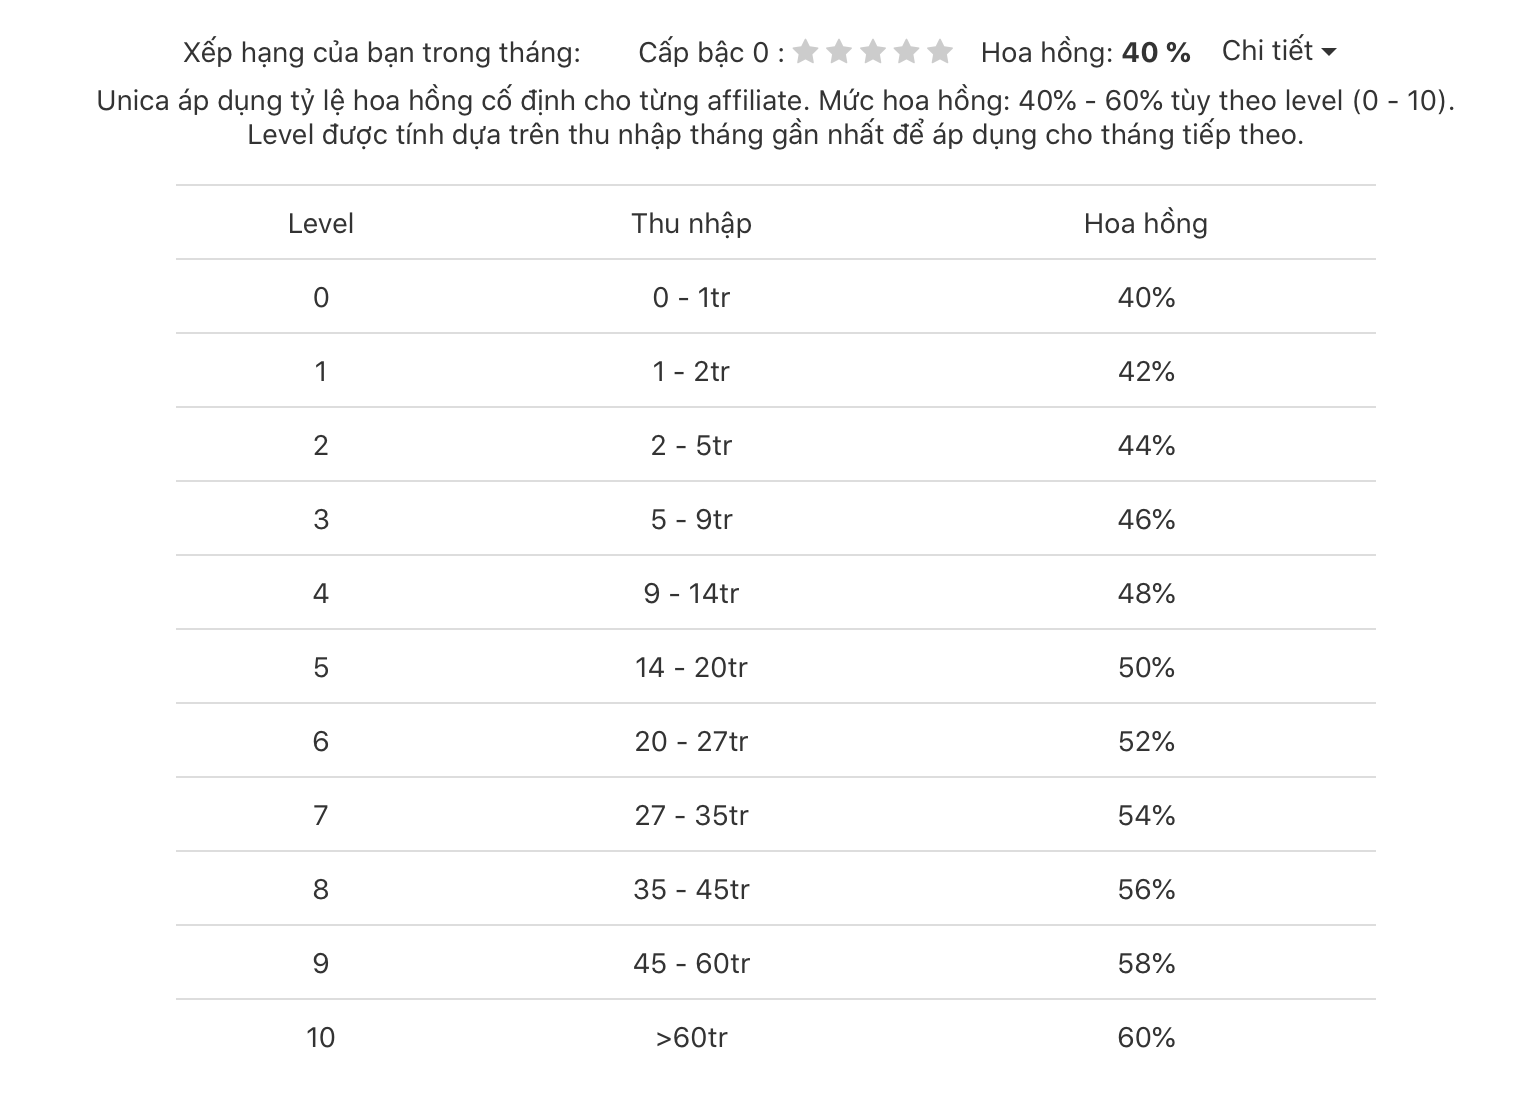The height and width of the screenshot is (1110, 1536).
Task: Click the caret arrow beside Chi tiết
Action: pos(1329,53)
